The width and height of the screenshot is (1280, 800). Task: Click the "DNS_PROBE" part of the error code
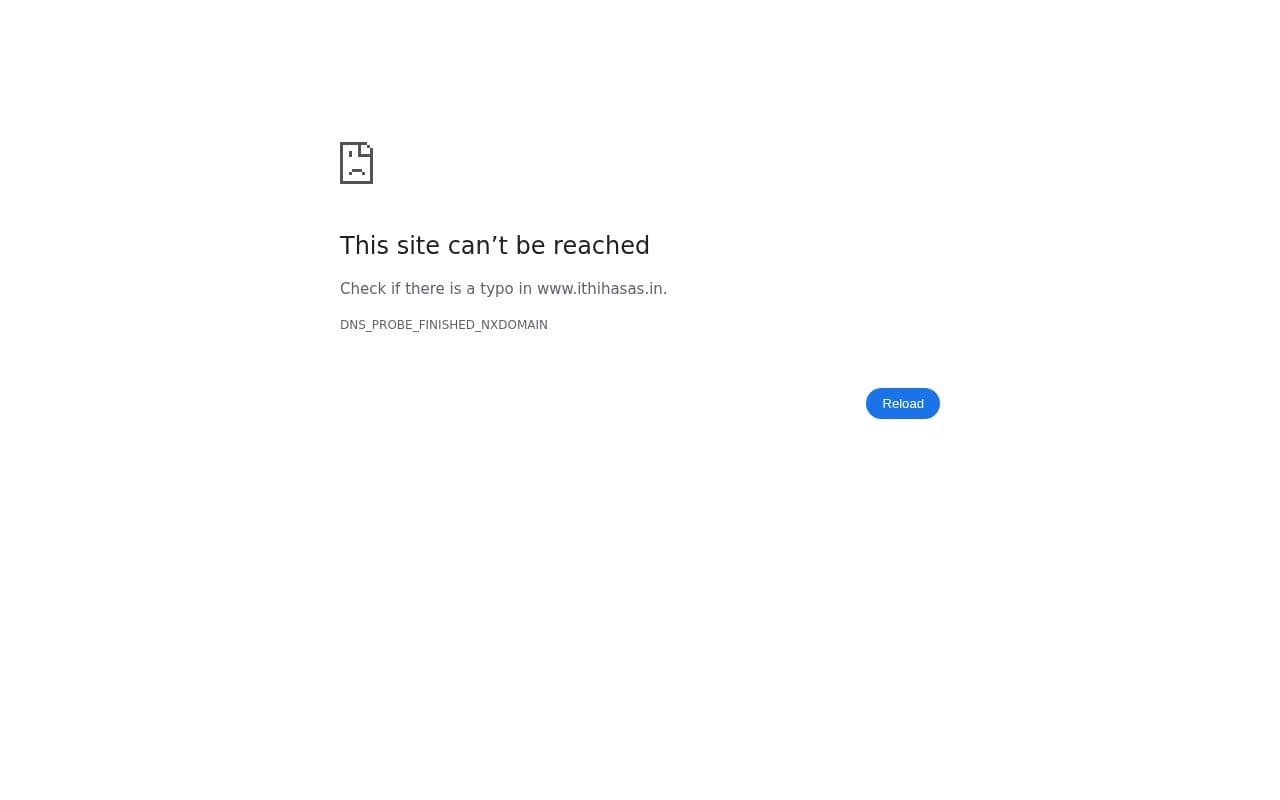377,325
